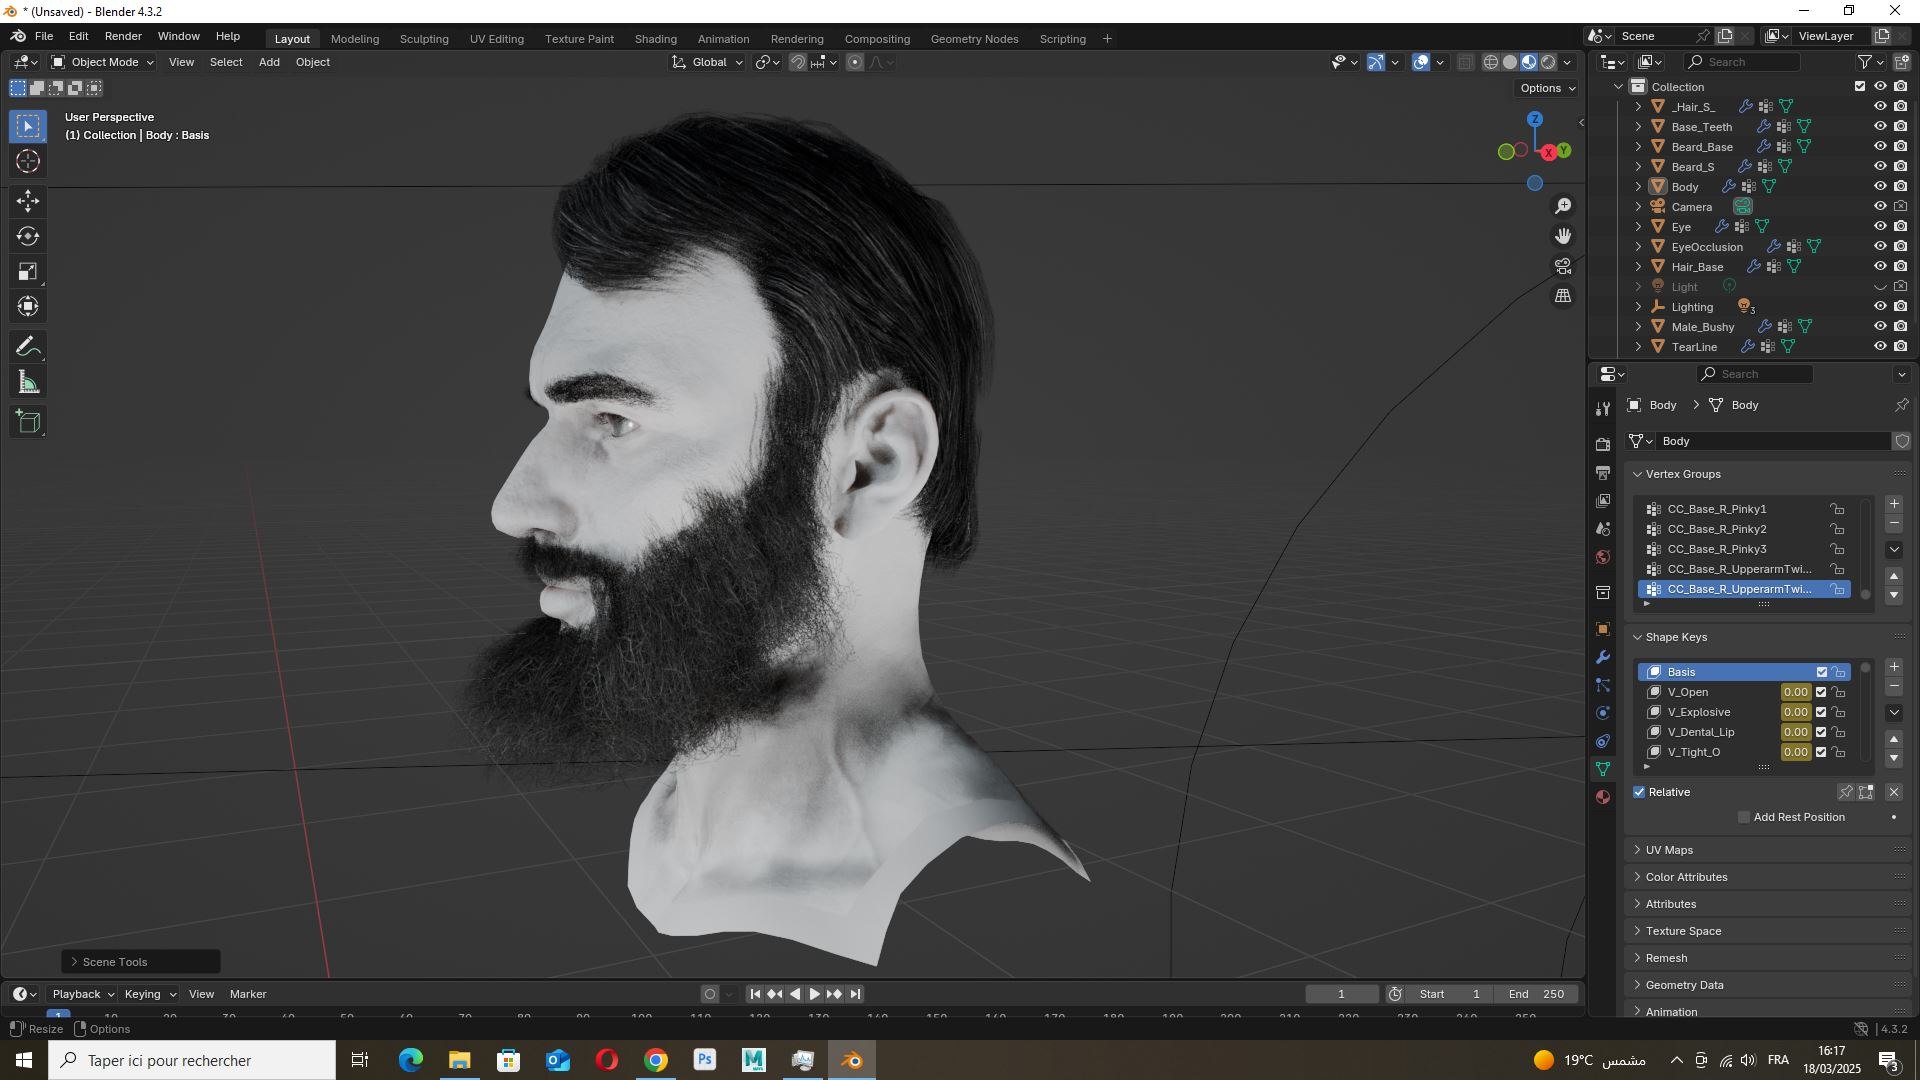Expand the UV Maps panel
1920x1080 pixels.
1668,850
